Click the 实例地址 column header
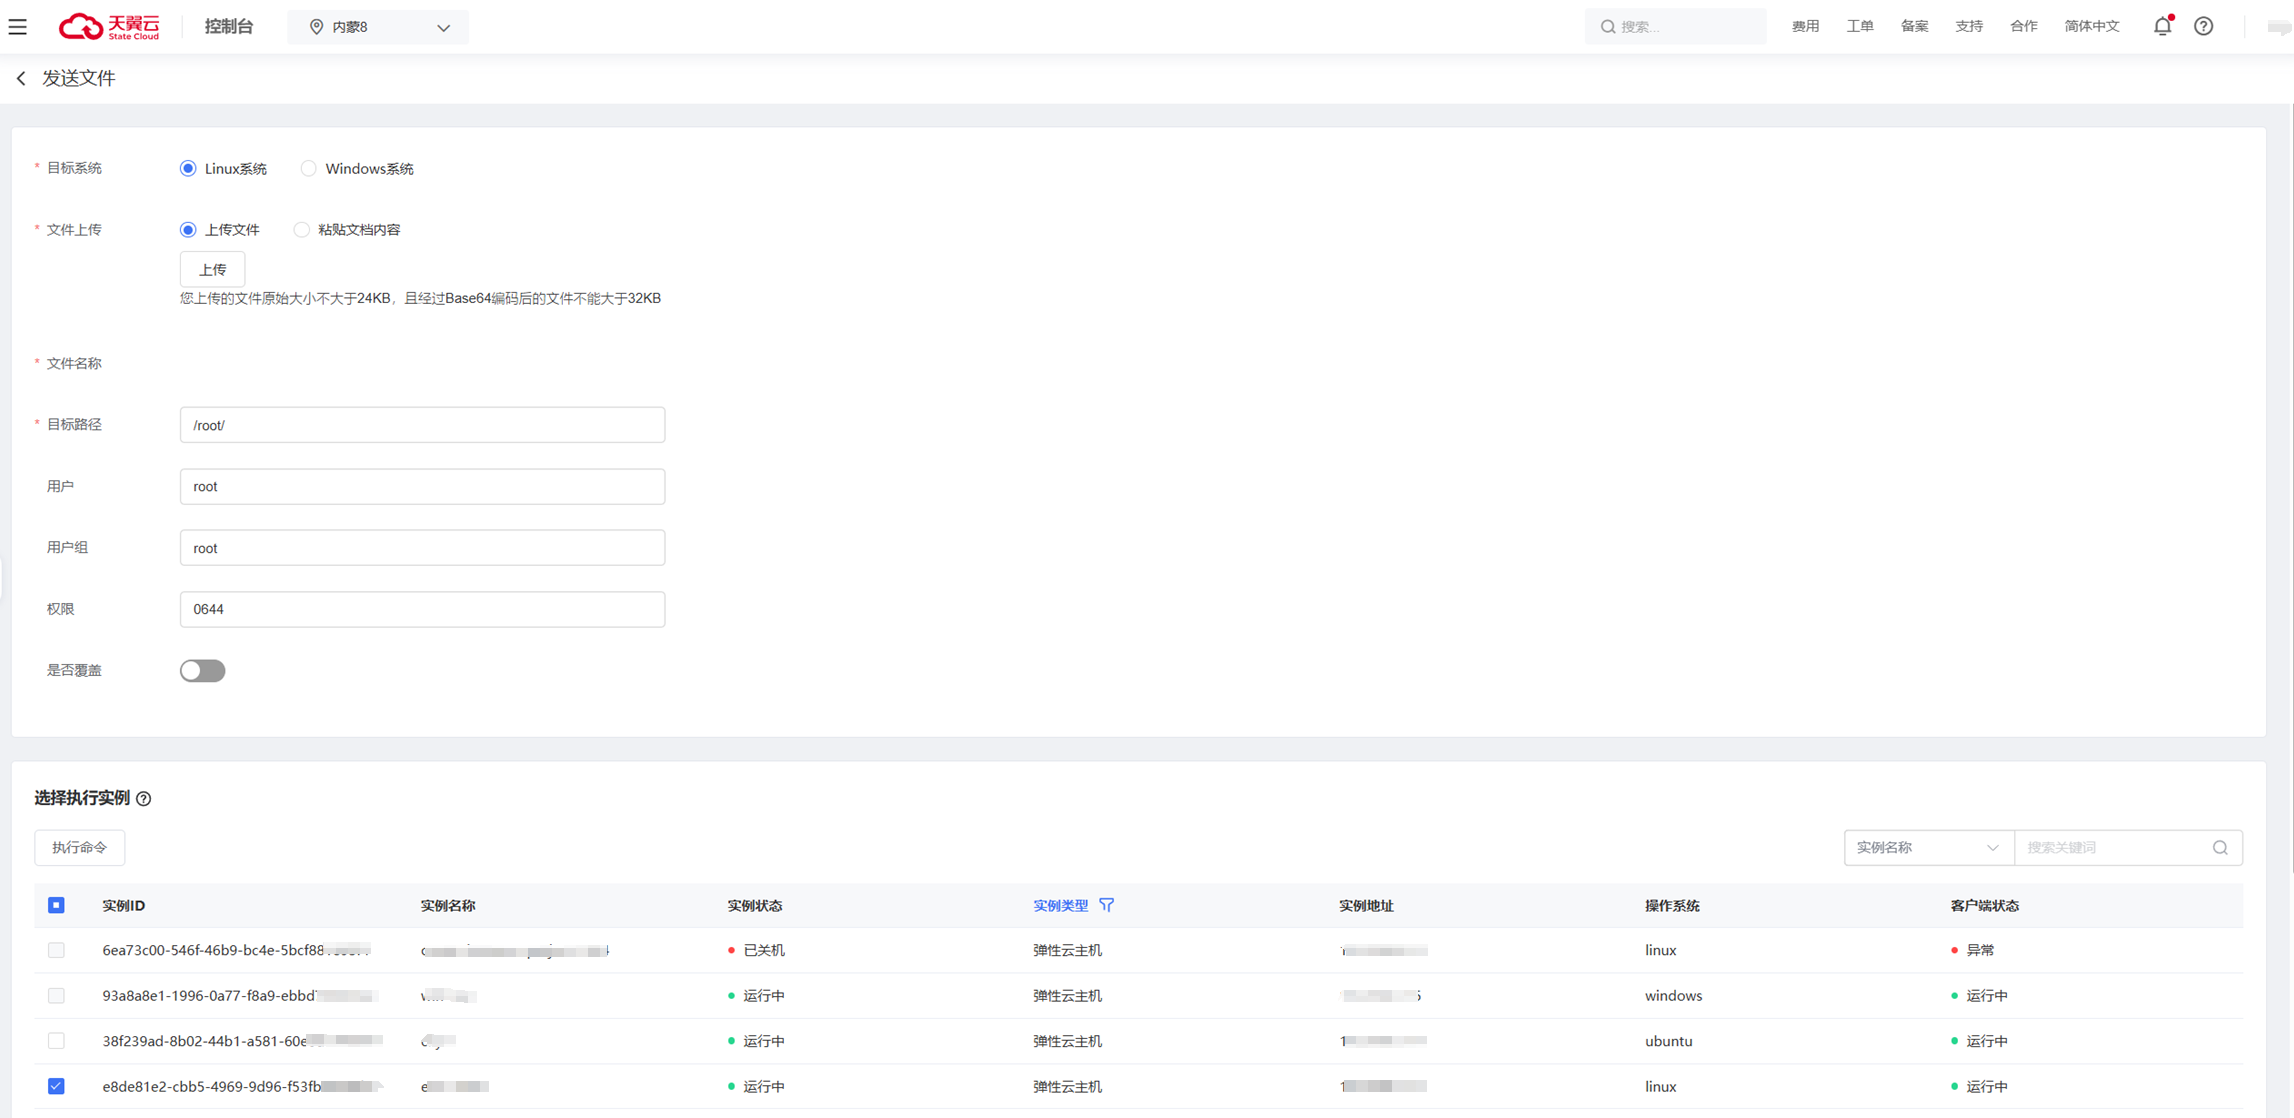 click(x=1366, y=905)
